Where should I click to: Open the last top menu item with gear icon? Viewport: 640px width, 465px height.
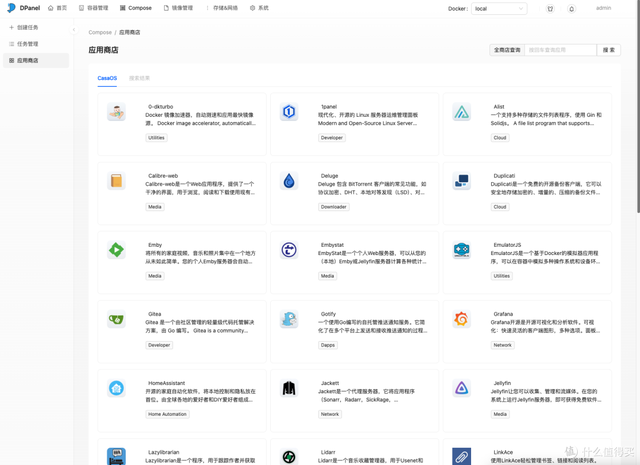coord(259,8)
